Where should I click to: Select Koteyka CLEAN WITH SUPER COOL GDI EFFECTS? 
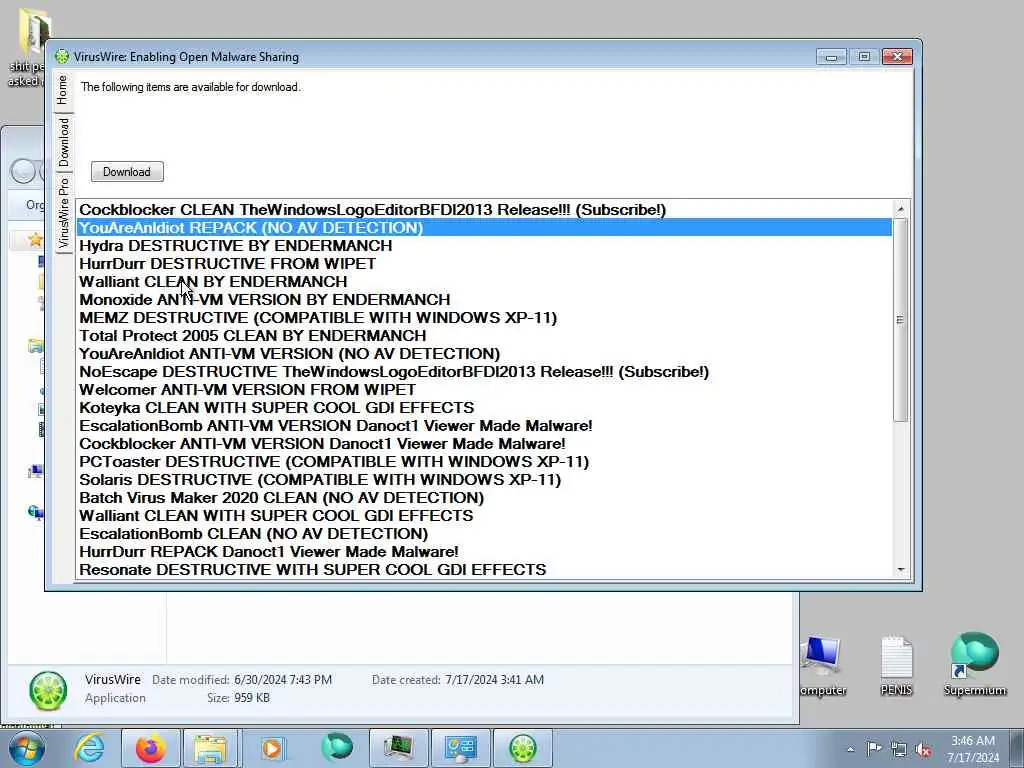[x=484, y=408]
